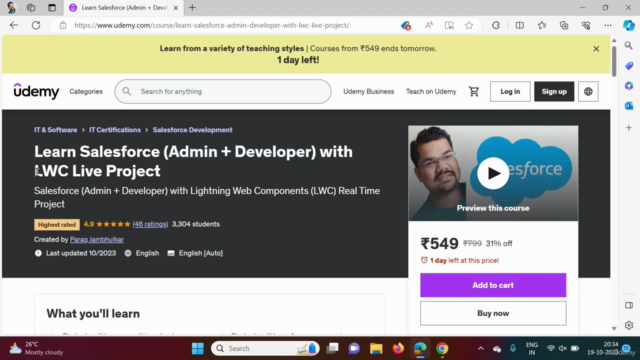
Task: Go to IT Certifications breadcrumb
Action: click(115, 130)
